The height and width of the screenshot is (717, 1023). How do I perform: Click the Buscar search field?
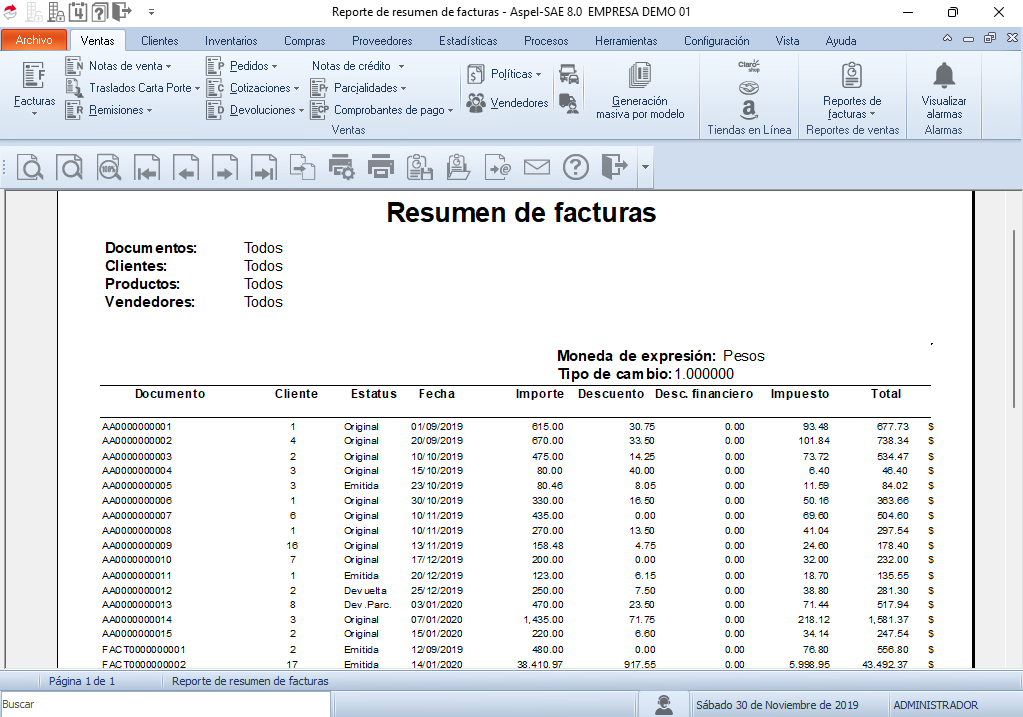[x=165, y=705]
